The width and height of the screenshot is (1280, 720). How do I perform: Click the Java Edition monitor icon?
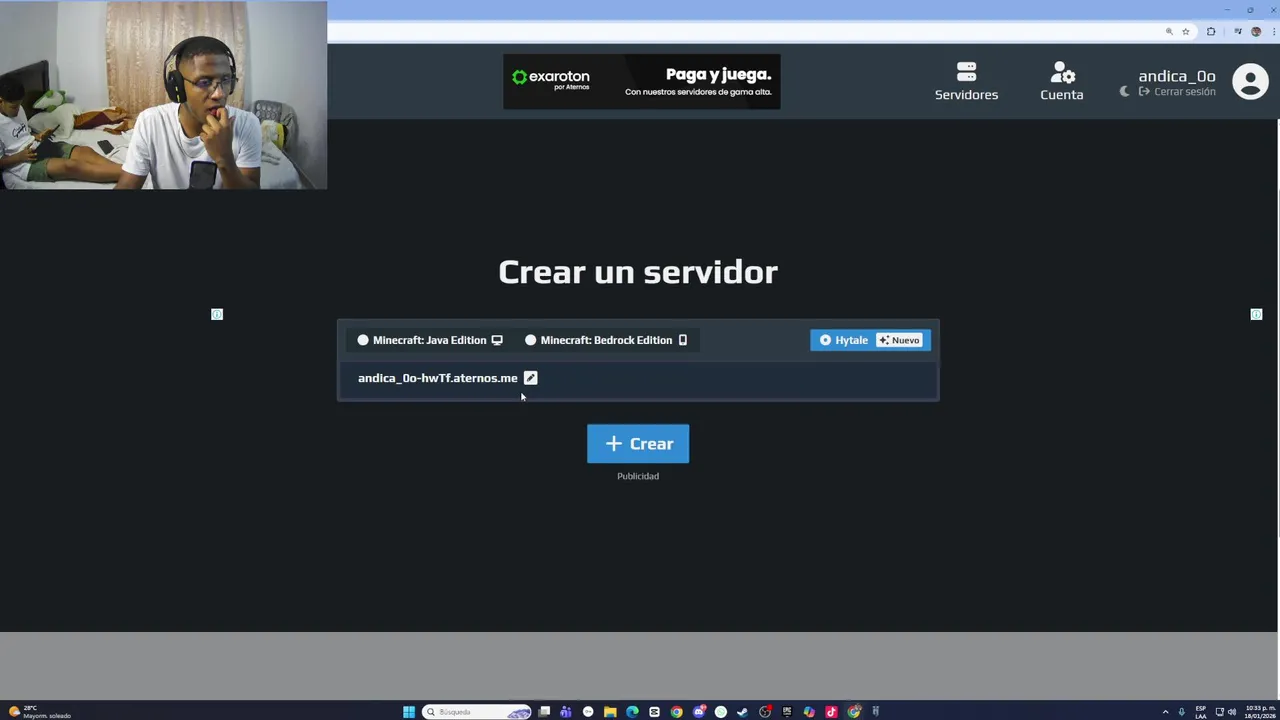[497, 340]
